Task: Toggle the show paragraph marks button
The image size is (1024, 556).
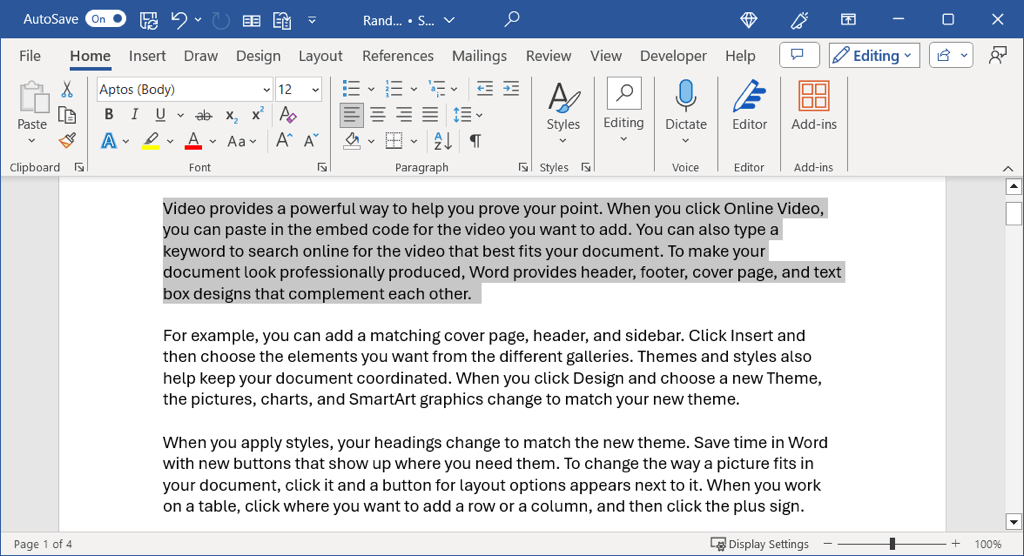Action: tap(475, 141)
